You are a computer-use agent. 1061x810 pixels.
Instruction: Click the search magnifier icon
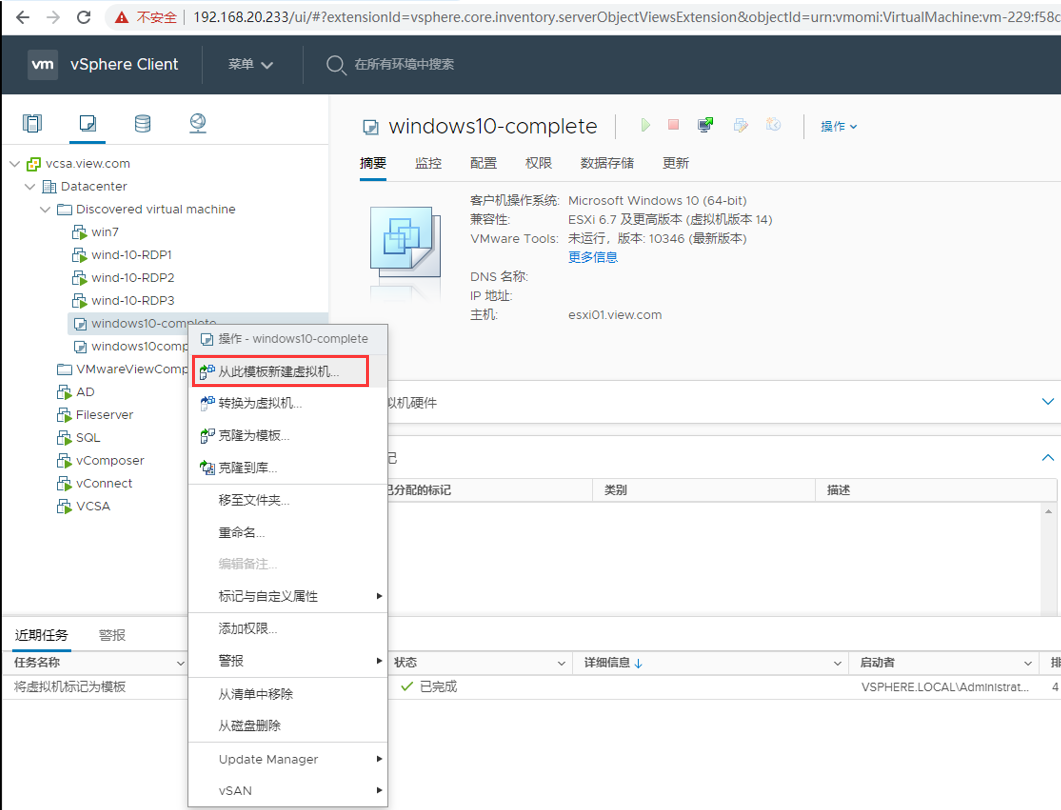tap(336, 65)
